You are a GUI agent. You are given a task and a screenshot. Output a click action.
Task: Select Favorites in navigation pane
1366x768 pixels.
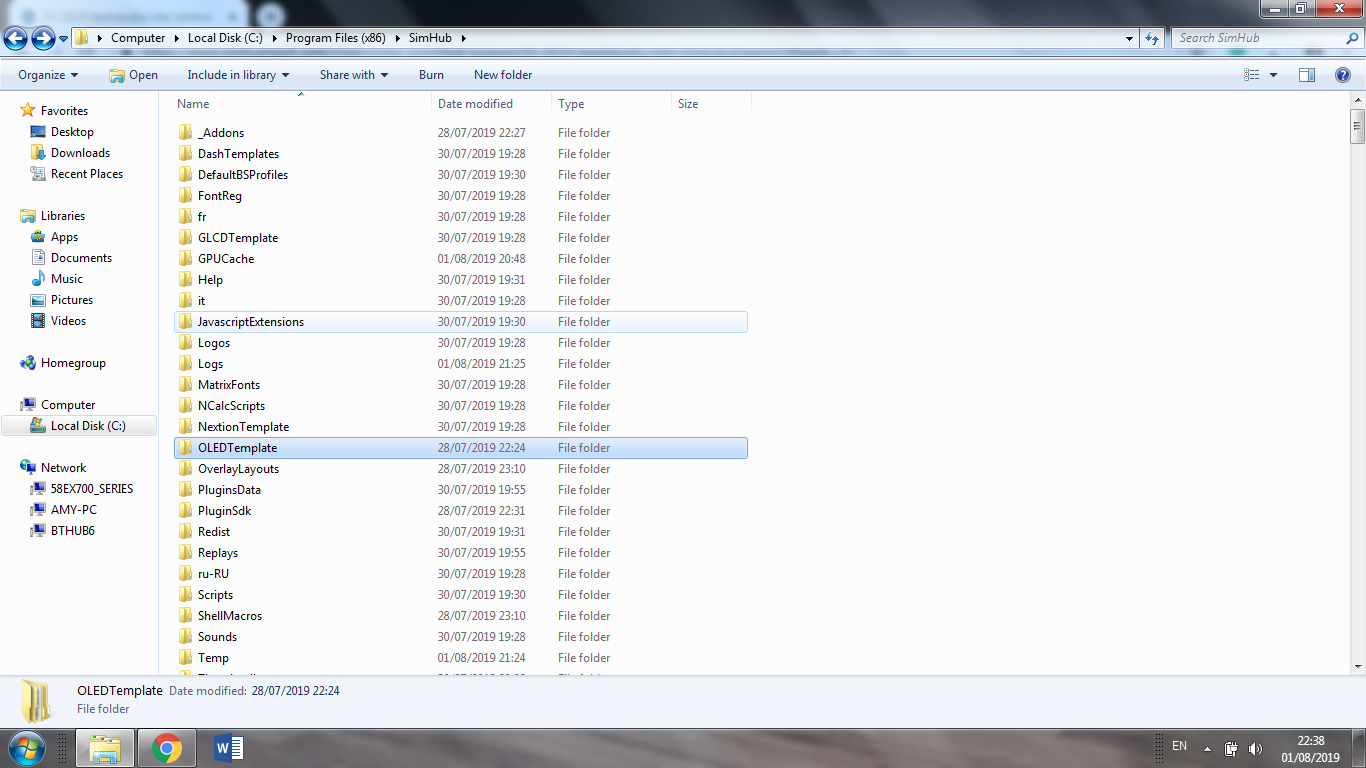64,111
